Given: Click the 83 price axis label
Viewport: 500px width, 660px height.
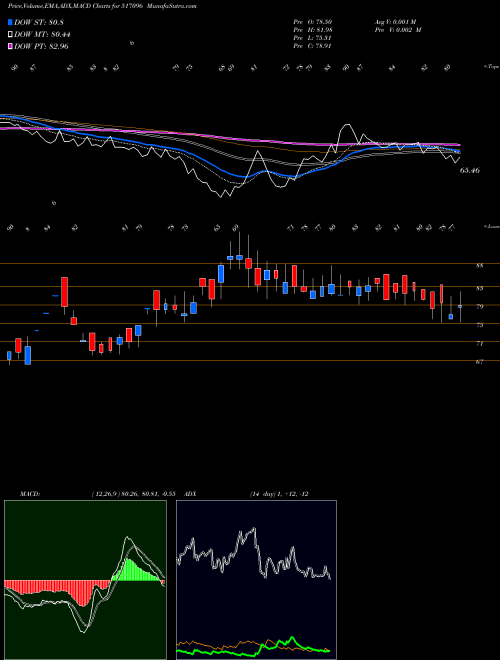Looking at the screenshot, I should (x=480, y=288).
